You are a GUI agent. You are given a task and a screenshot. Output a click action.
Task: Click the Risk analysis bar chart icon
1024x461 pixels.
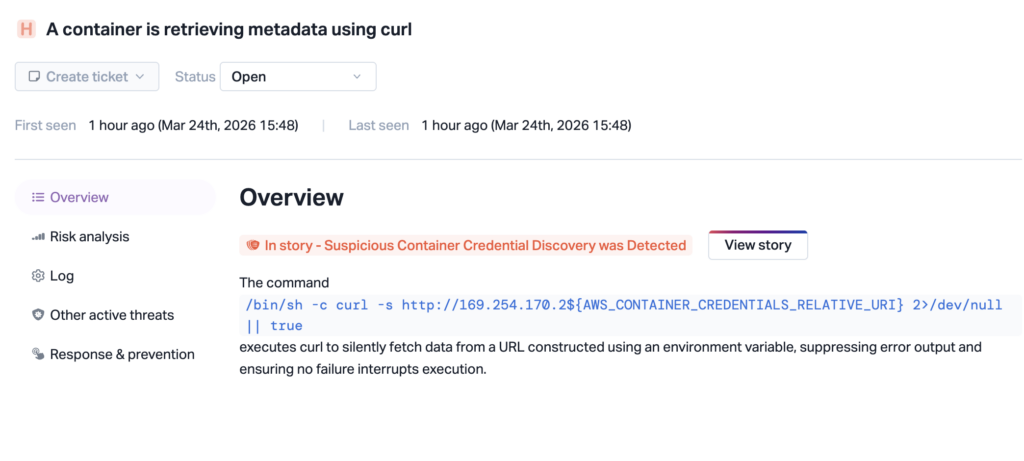(x=38, y=237)
